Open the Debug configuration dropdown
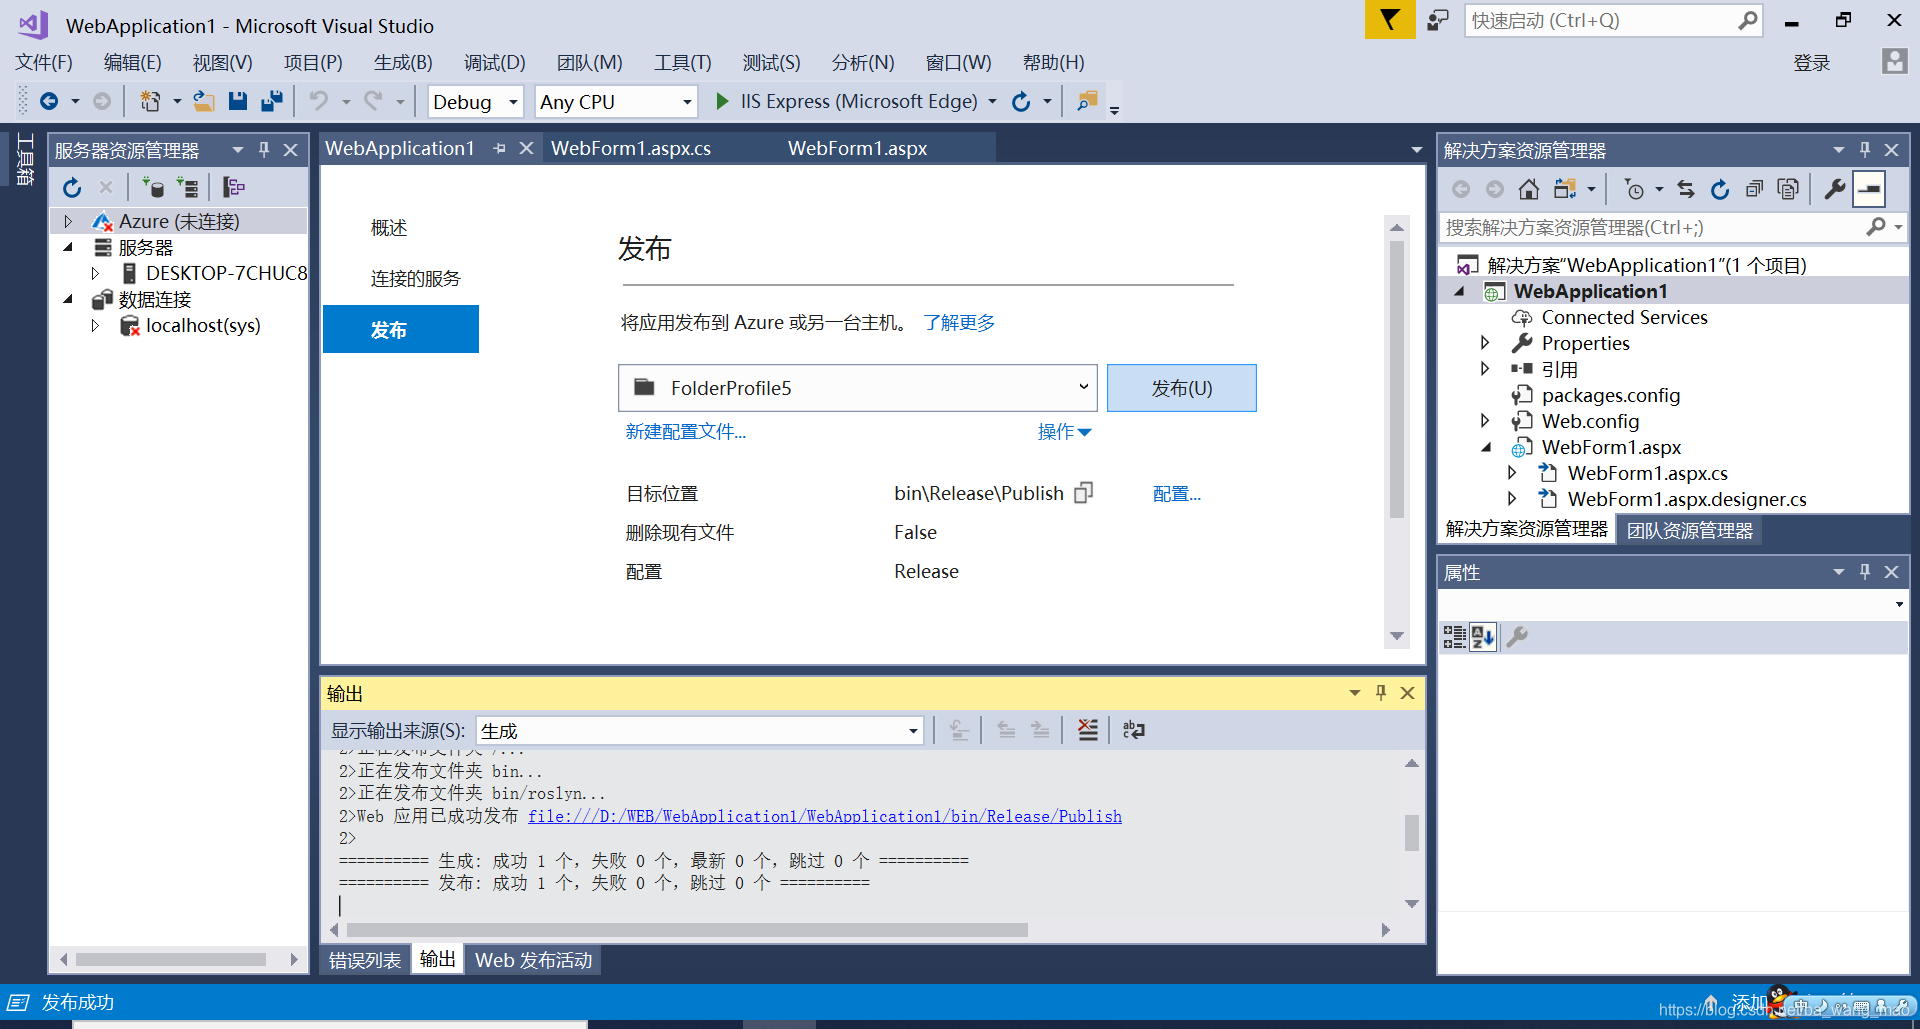The height and width of the screenshot is (1029, 1920). point(475,102)
